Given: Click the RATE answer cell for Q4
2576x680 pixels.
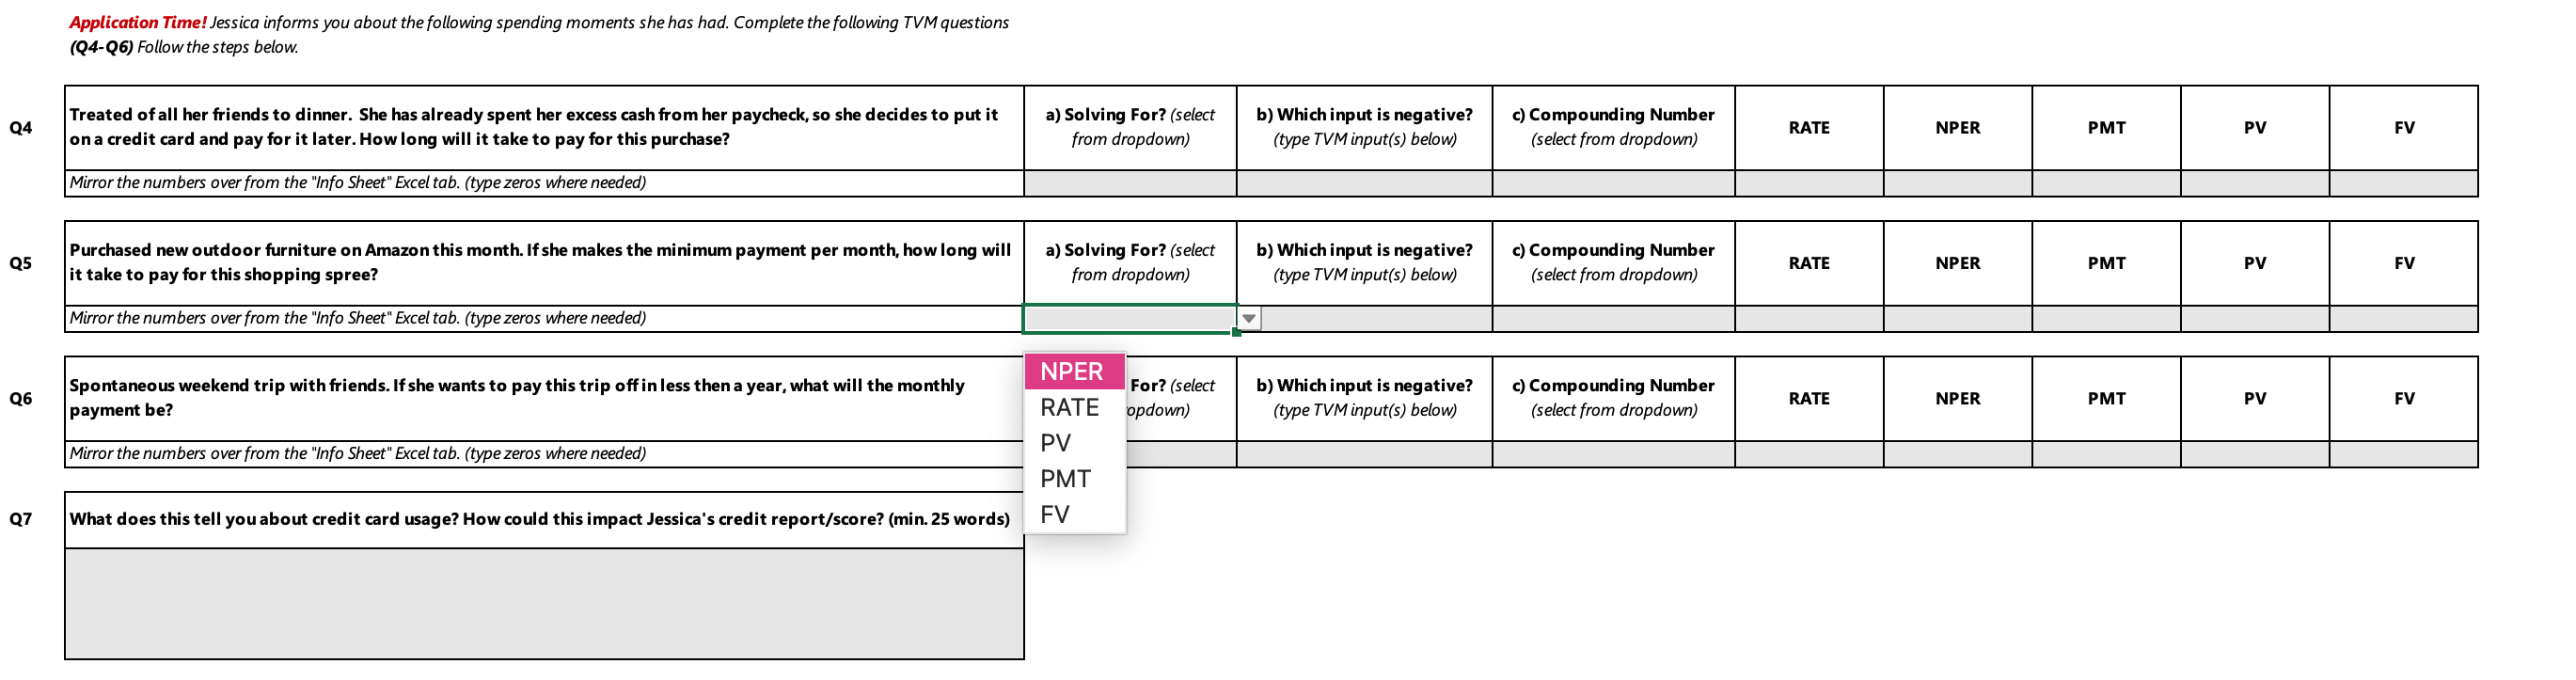Looking at the screenshot, I should tap(1808, 183).
